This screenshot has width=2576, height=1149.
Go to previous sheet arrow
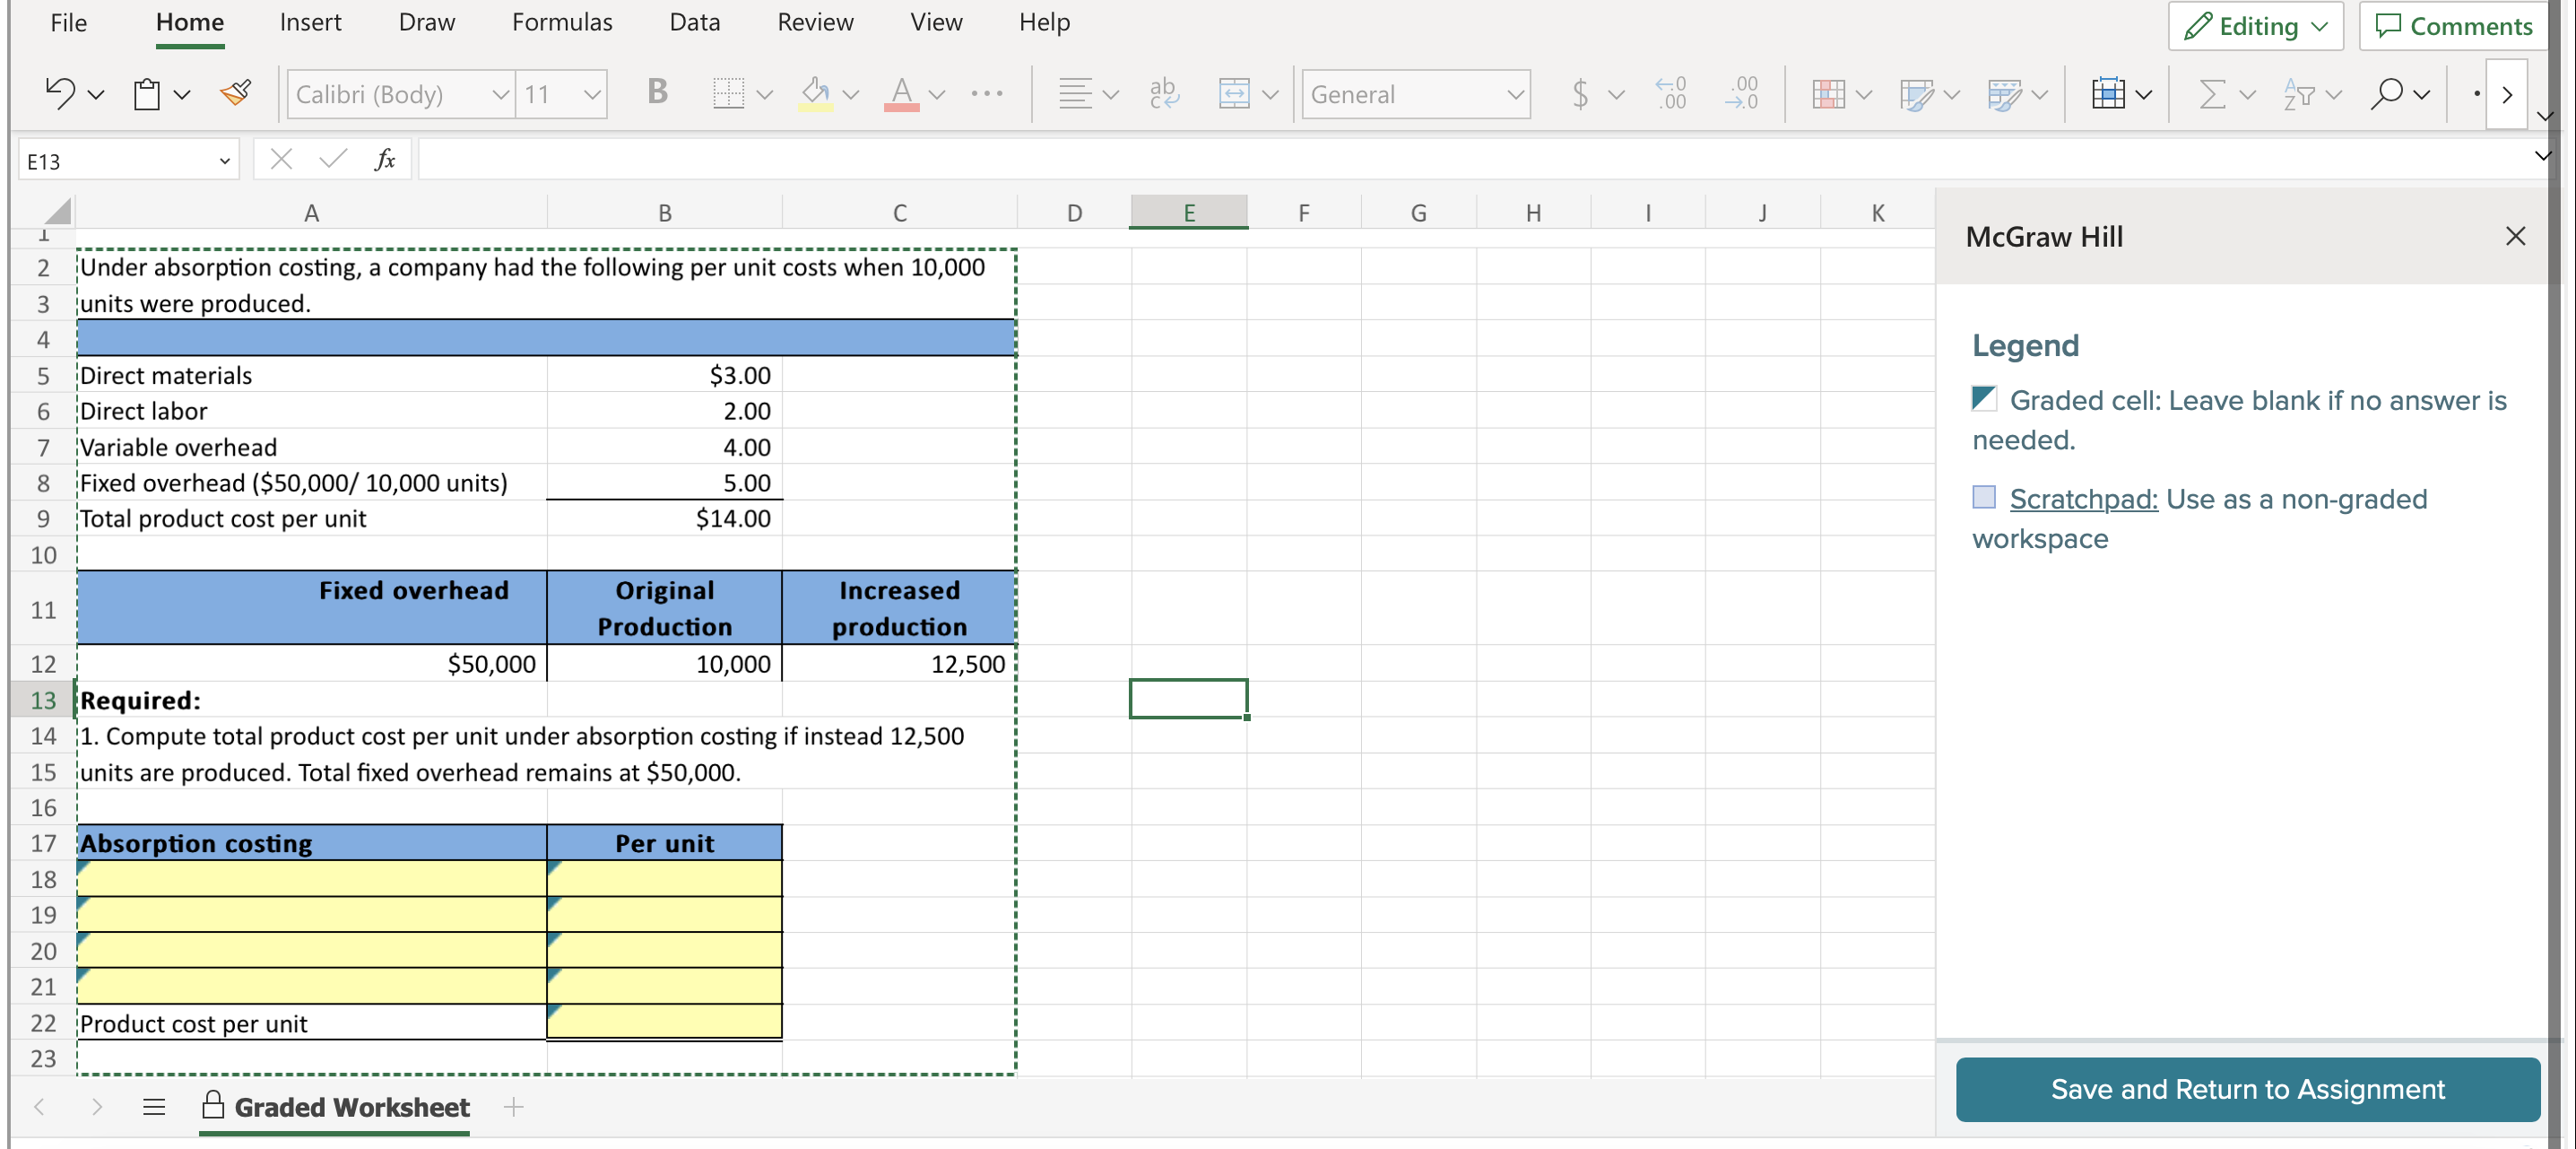[x=39, y=1106]
